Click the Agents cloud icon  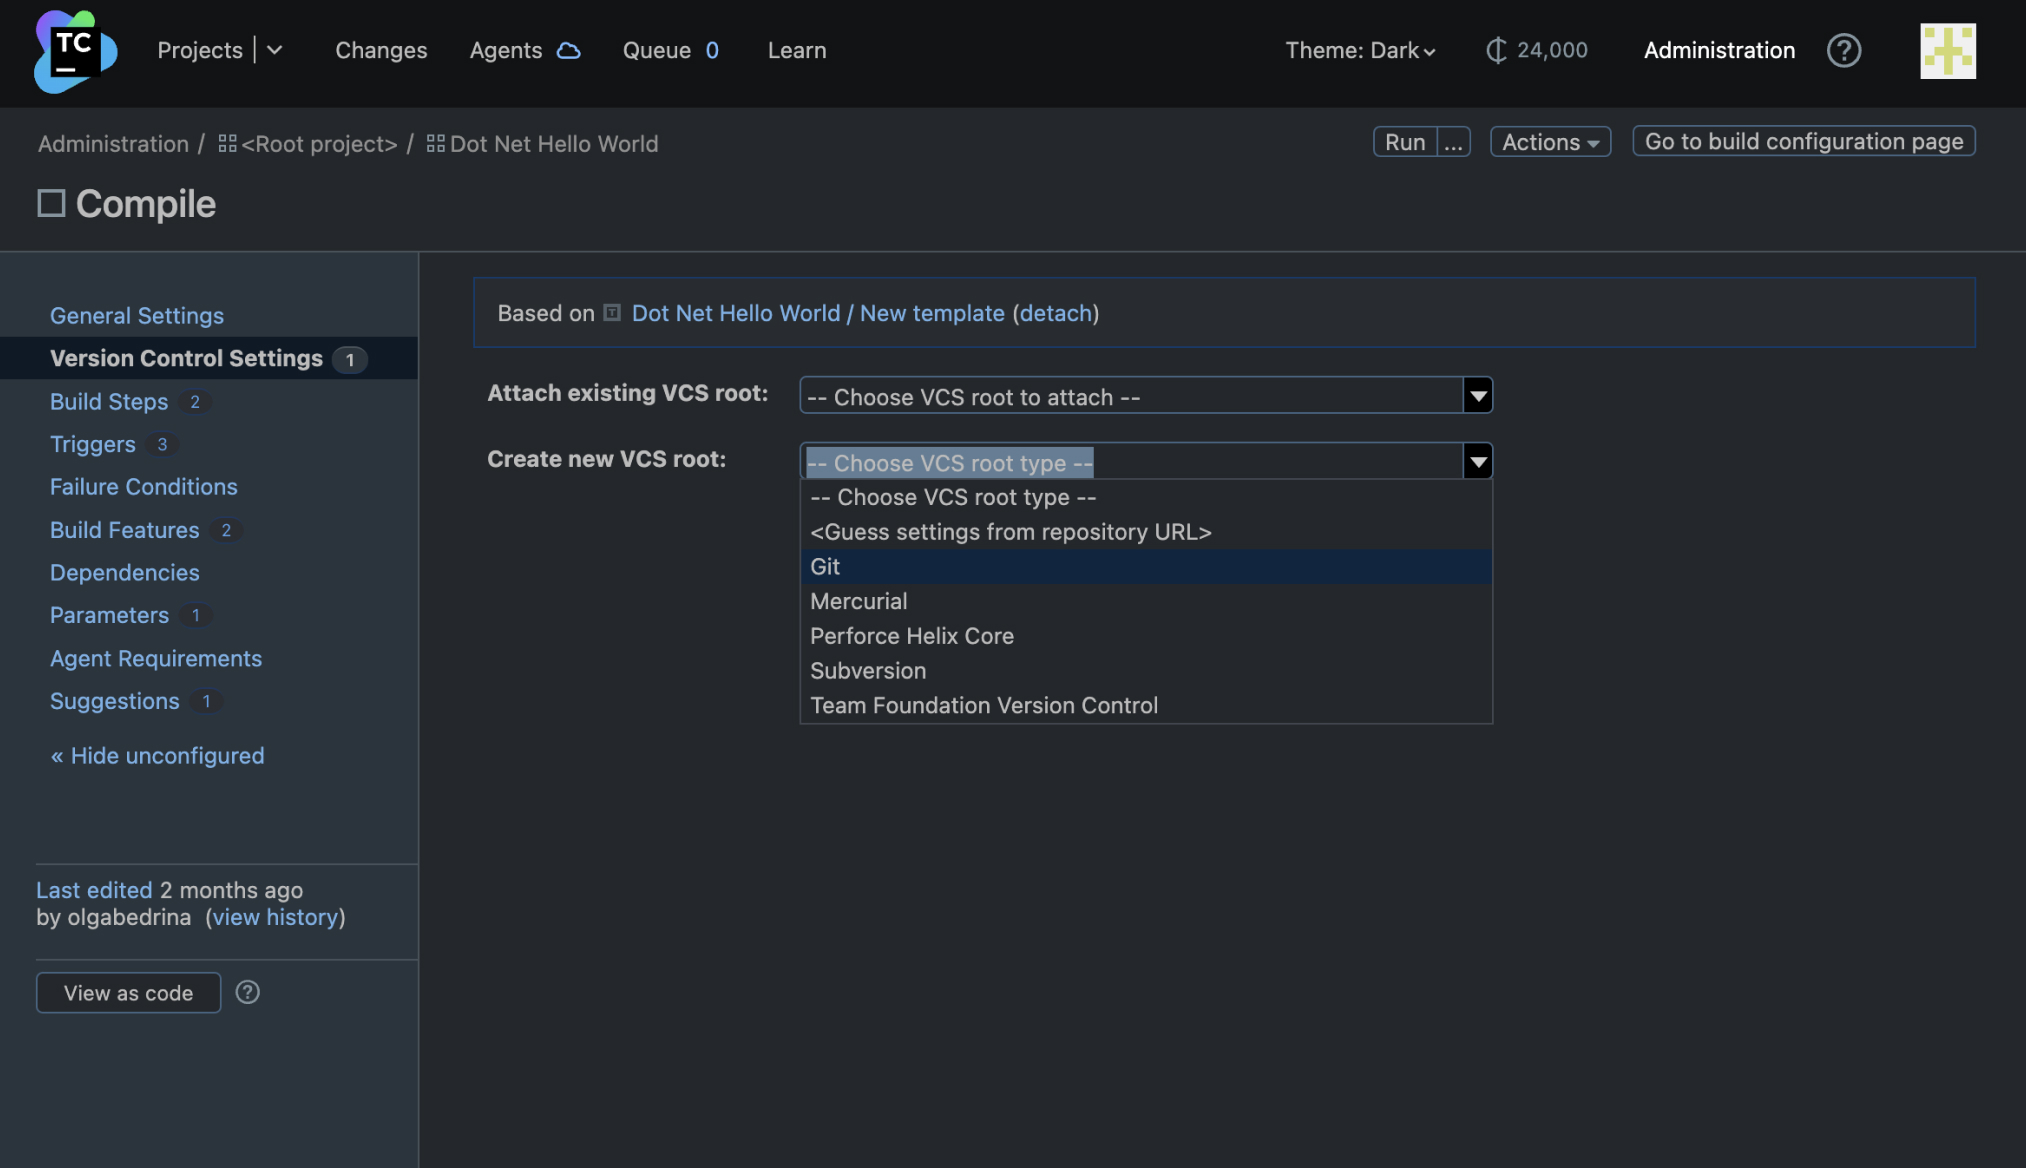point(568,50)
